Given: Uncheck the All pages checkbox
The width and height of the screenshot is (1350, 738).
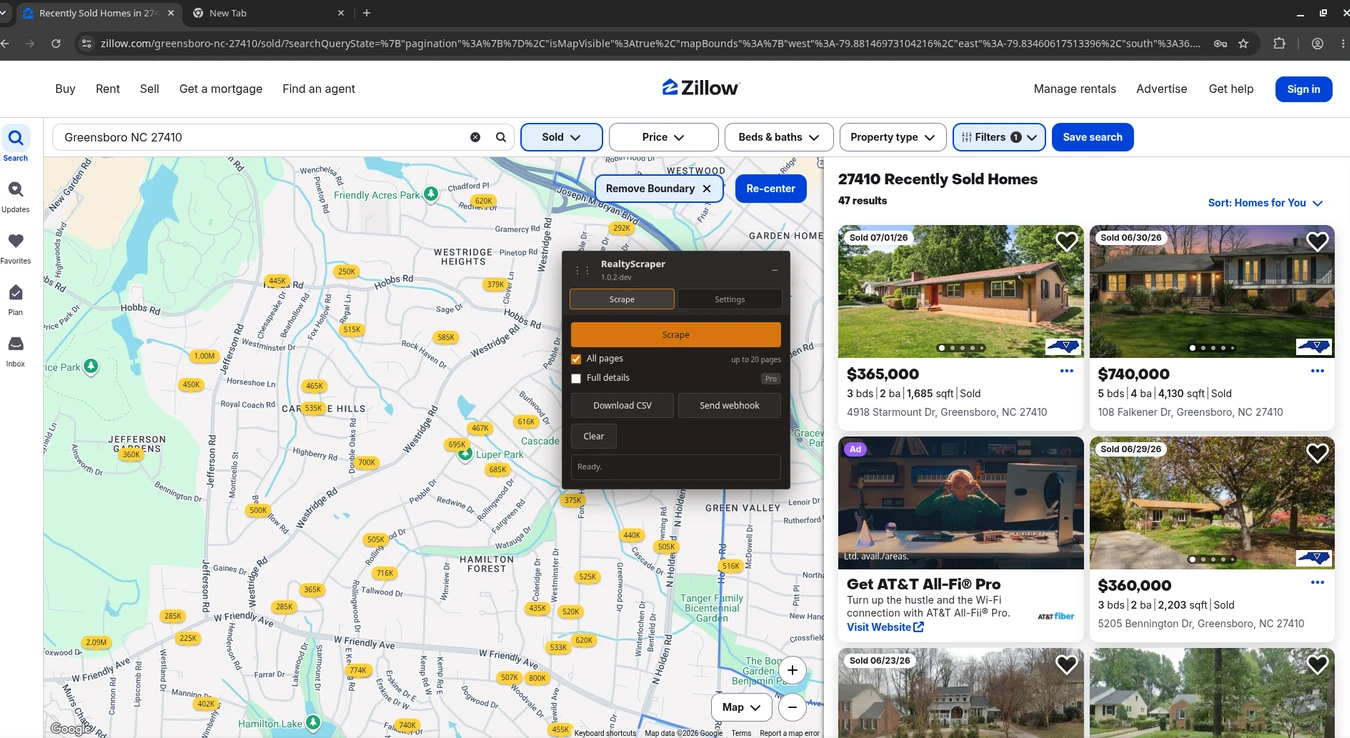Looking at the screenshot, I should pyautogui.click(x=576, y=359).
